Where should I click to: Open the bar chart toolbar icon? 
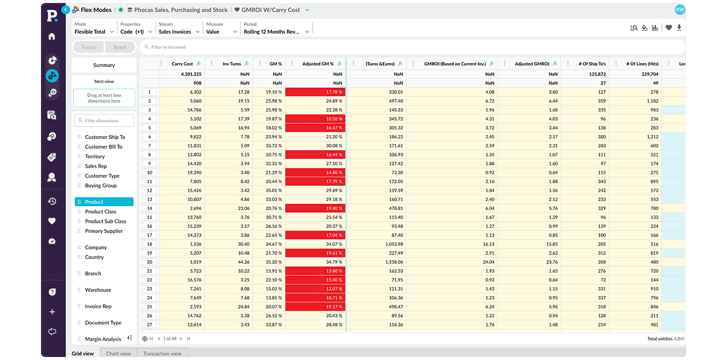coord(655,28)
